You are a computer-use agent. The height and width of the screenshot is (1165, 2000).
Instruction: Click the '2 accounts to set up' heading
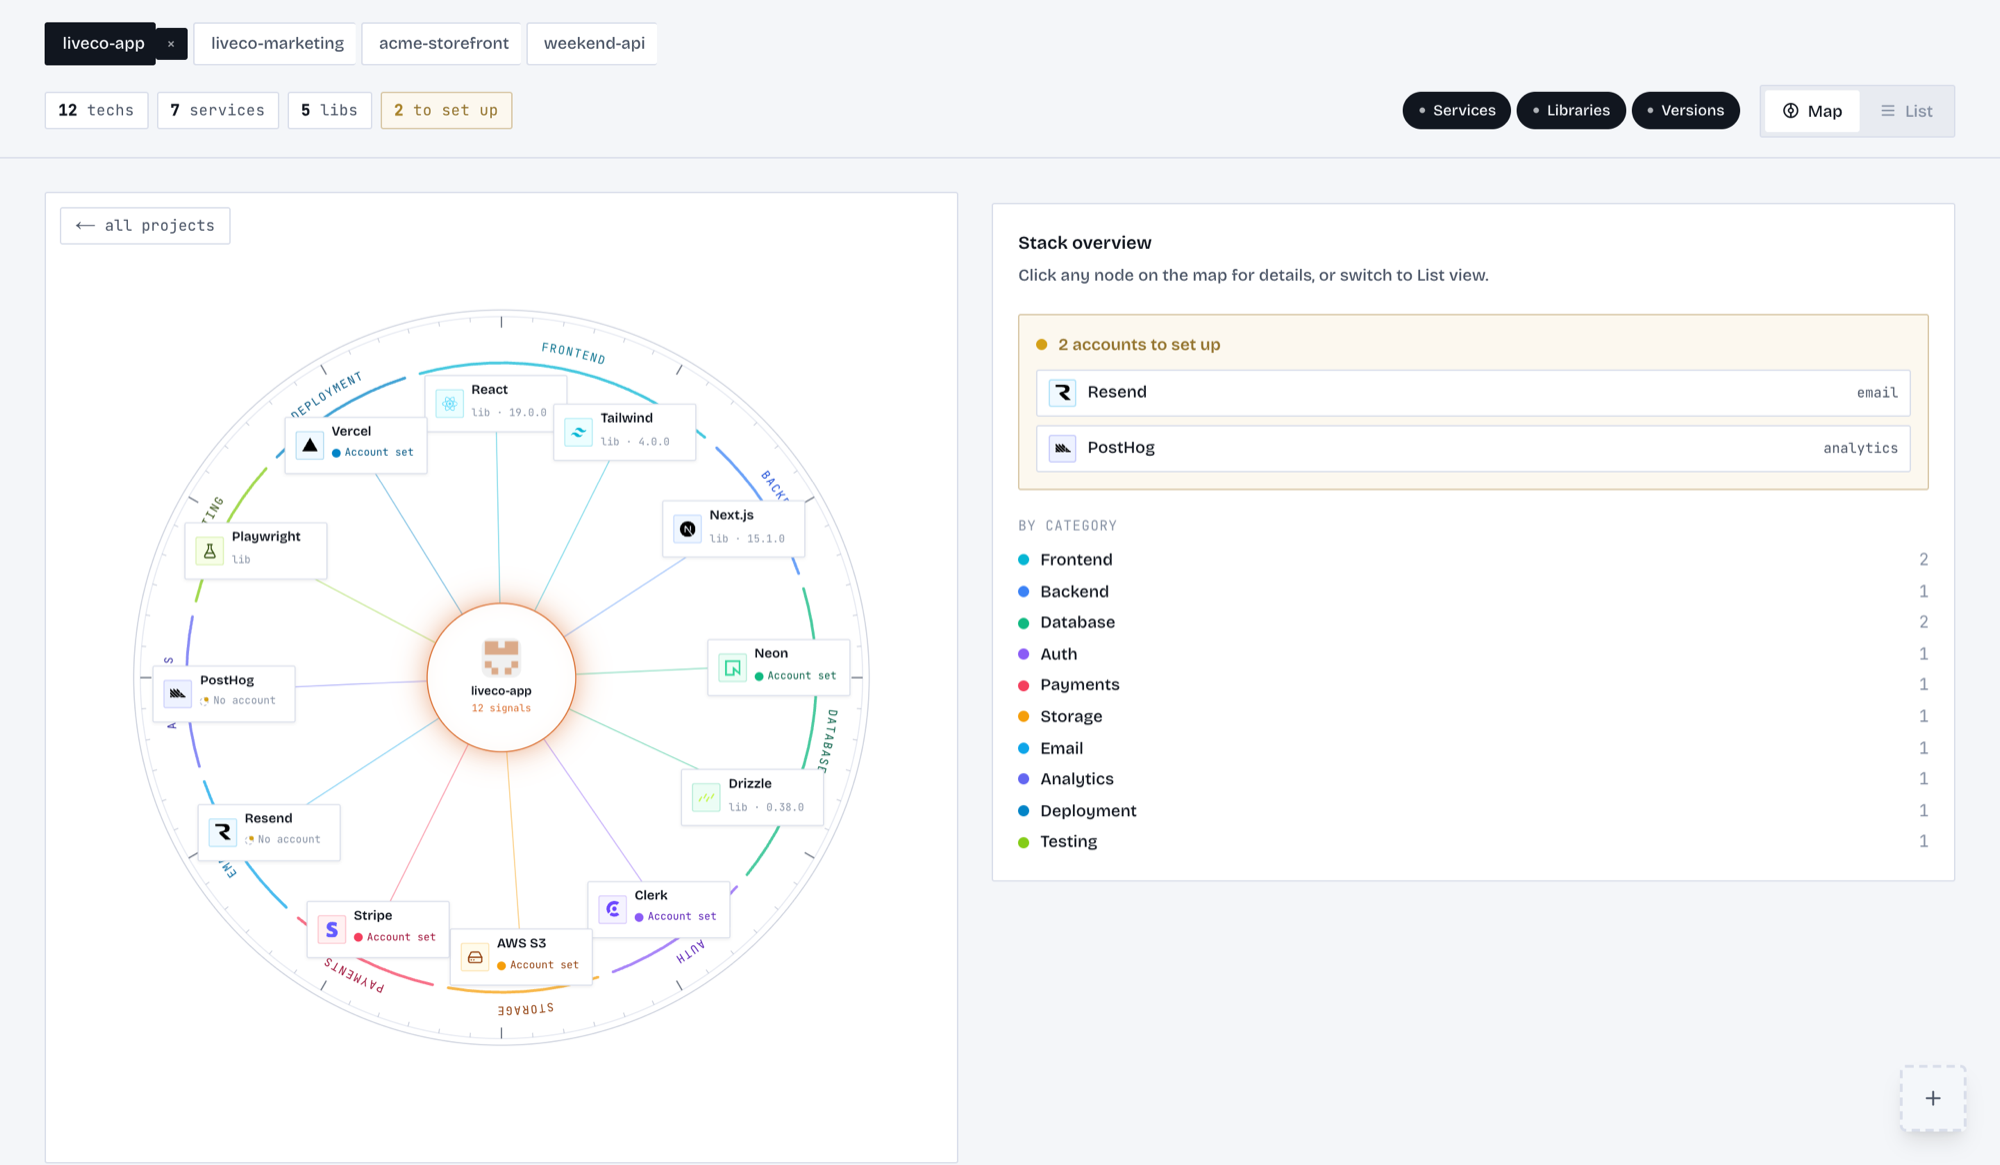1139,344
